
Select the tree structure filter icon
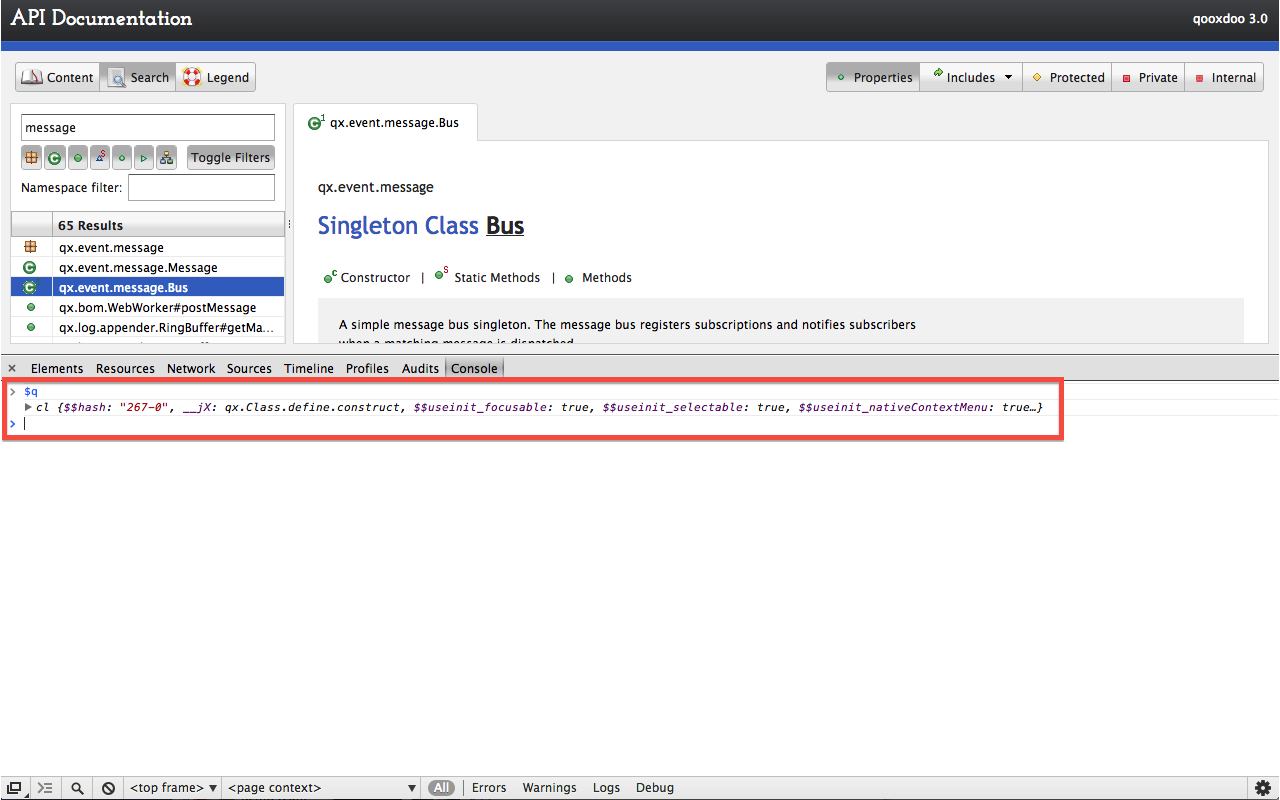167,157
